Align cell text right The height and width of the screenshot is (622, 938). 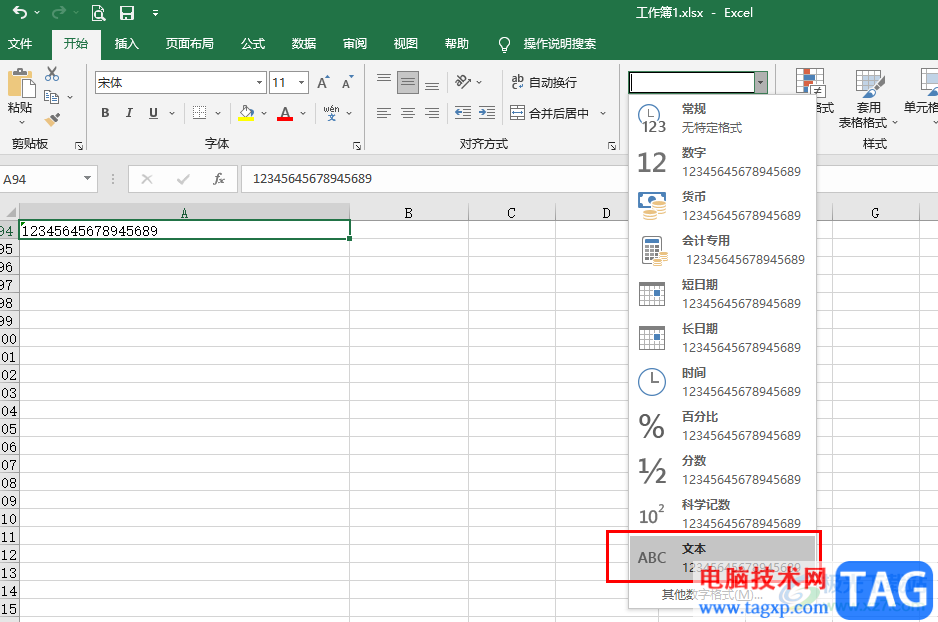point(432,112)
